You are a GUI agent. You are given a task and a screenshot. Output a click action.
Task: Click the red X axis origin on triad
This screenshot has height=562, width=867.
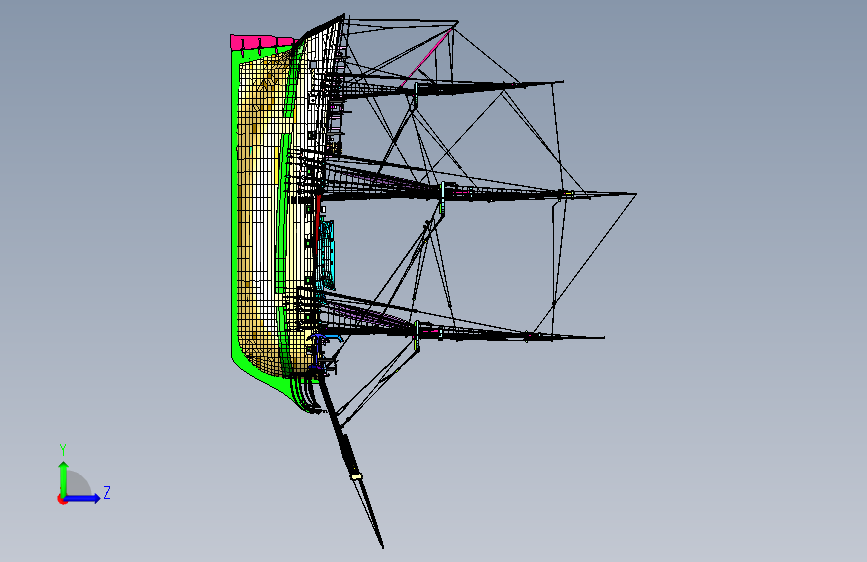(x=61, y=499)
